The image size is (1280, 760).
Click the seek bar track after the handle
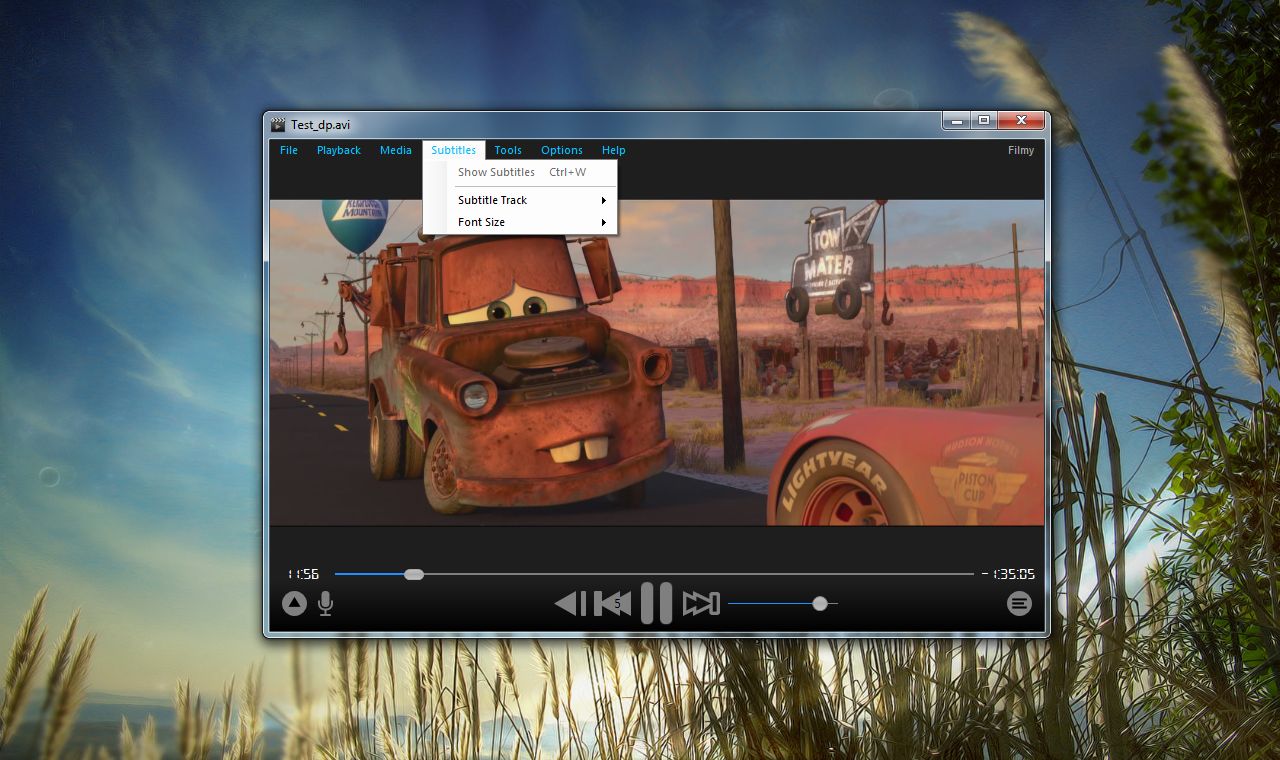(x=698, y=574)
